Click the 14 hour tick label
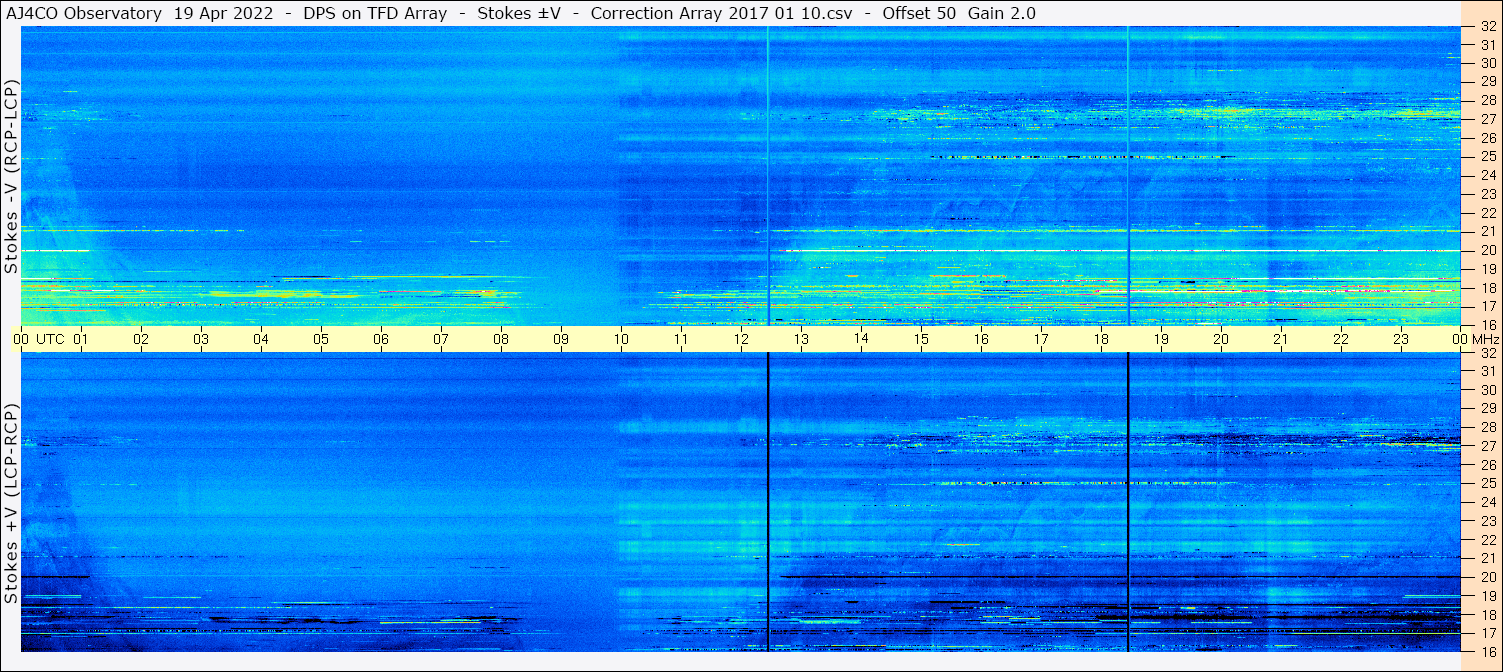 861,339
